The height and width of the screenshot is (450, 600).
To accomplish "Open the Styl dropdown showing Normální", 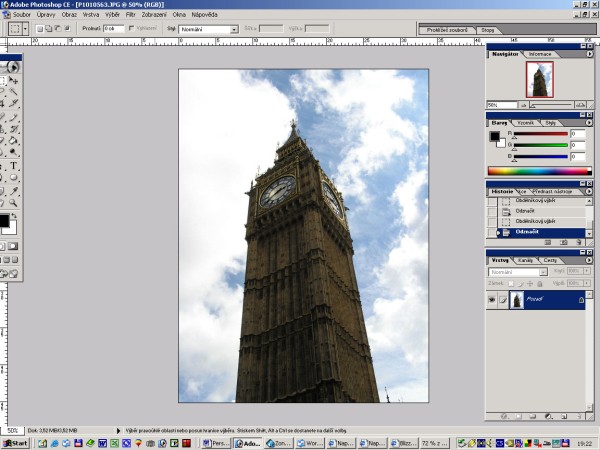I will (208, 29).
